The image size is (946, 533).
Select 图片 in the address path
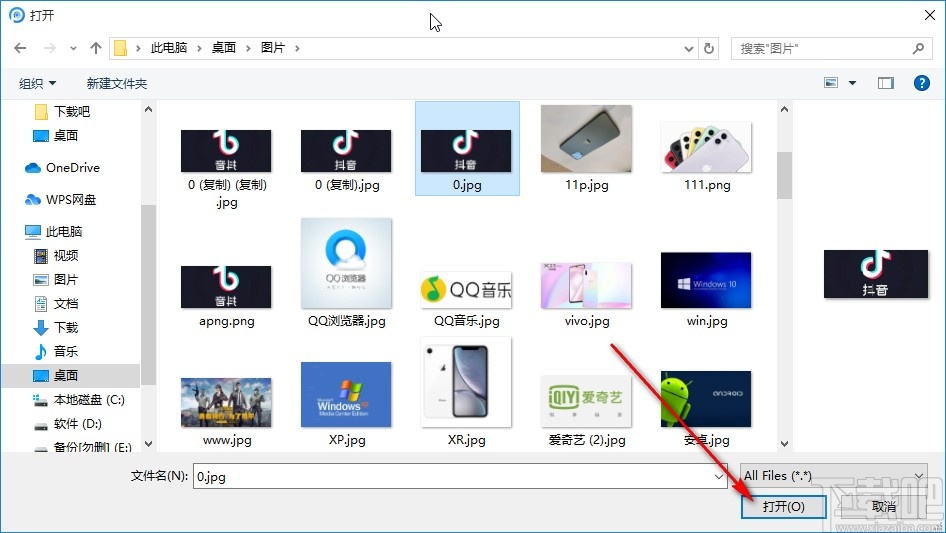273,48
